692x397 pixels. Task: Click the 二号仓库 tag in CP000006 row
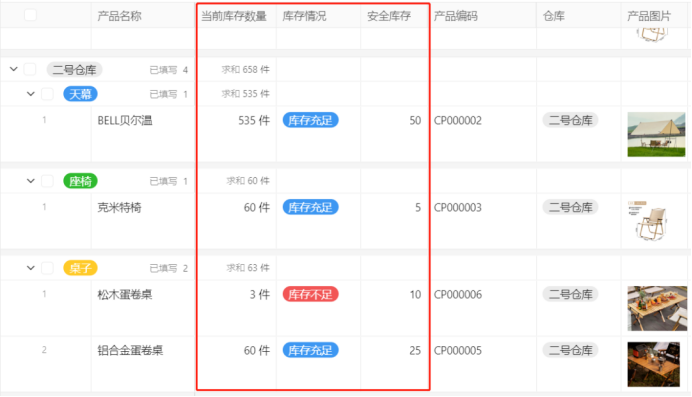click(571, 294)
